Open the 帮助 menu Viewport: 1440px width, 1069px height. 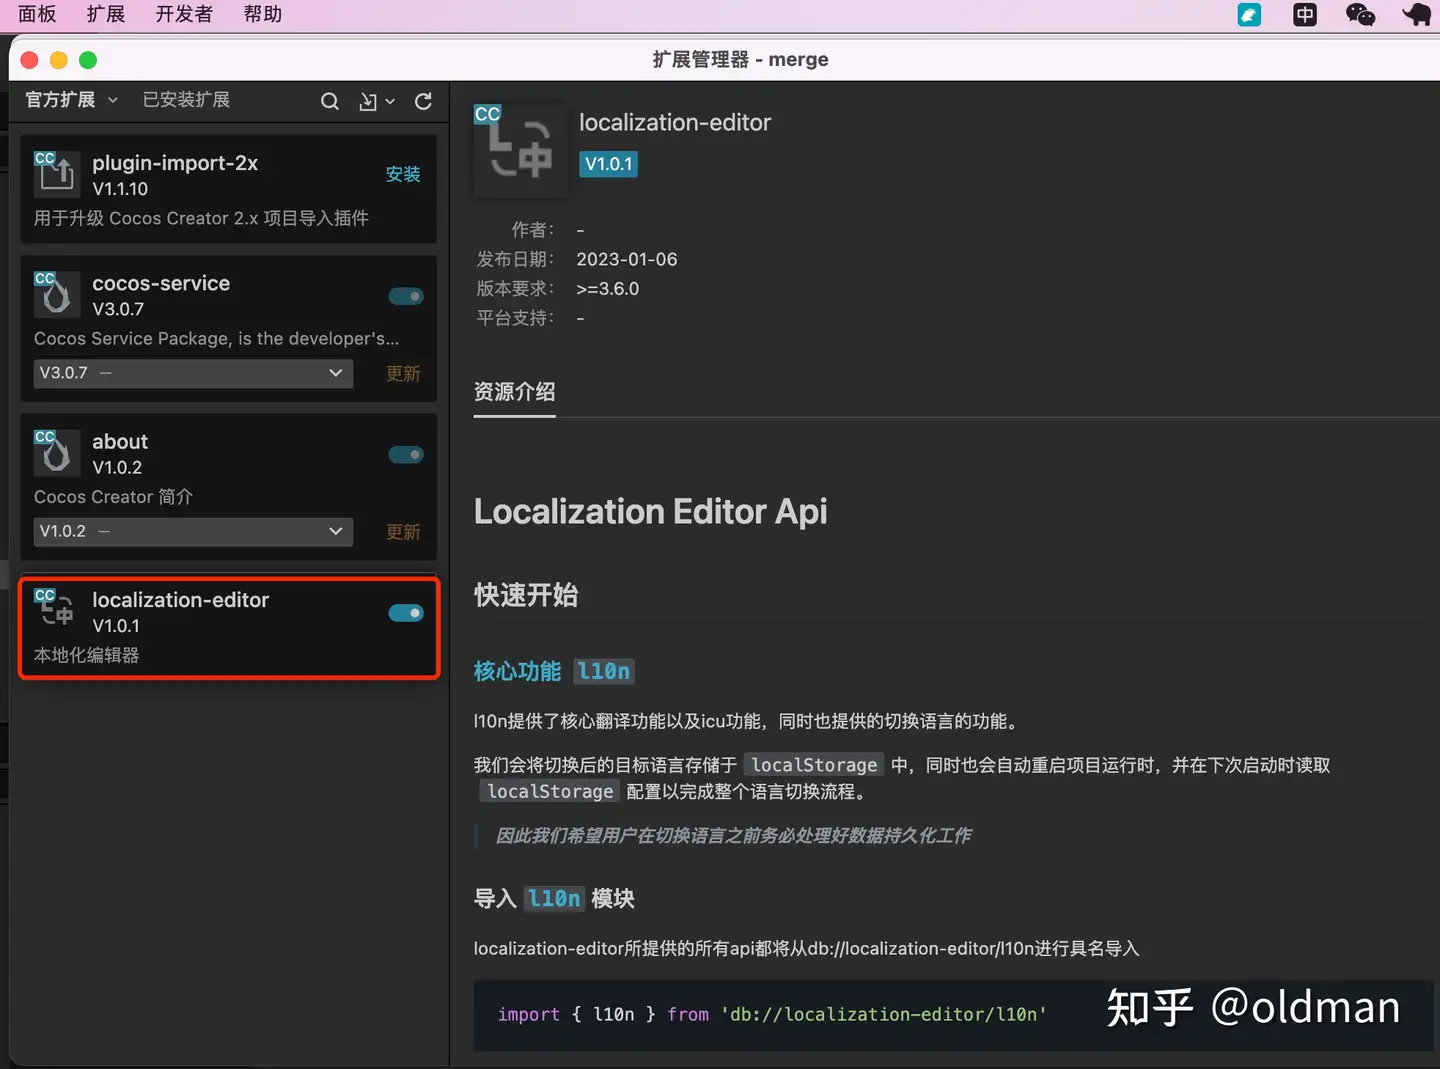262,14
